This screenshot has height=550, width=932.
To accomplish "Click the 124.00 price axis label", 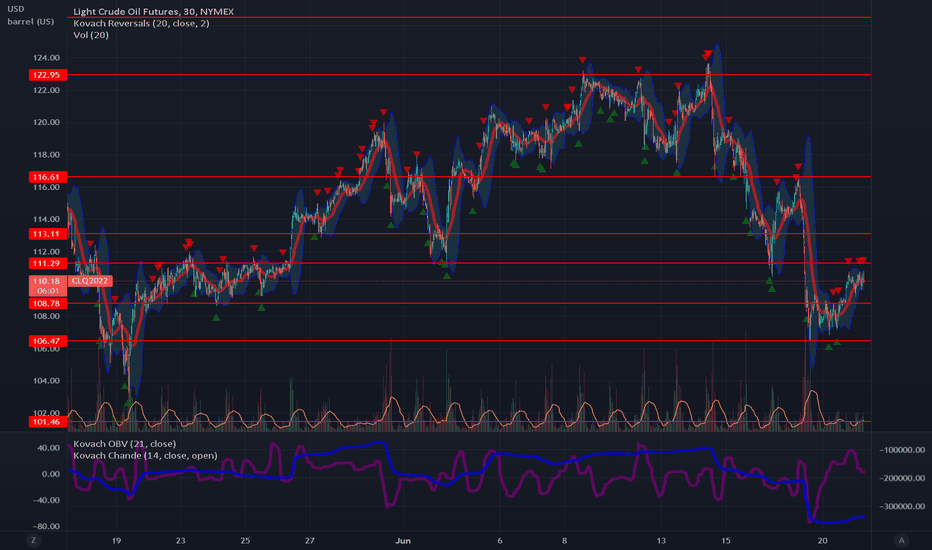I will (46, 58).
